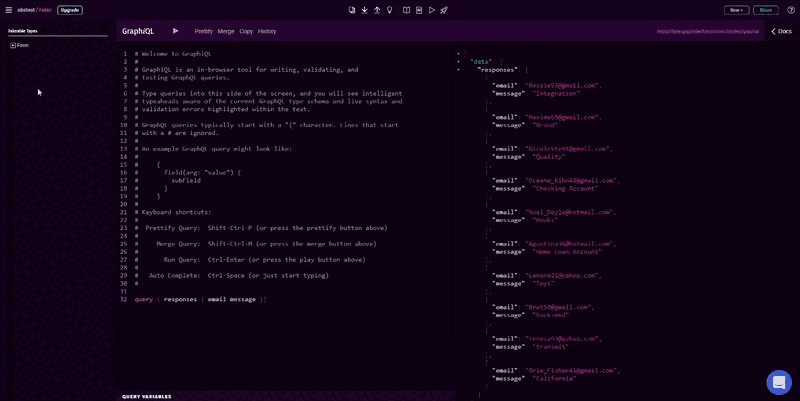The height and width of the screenshot is (401, 800).
Task: Open History in GraphiQL toolbar
Action: [x=267, y=31]
